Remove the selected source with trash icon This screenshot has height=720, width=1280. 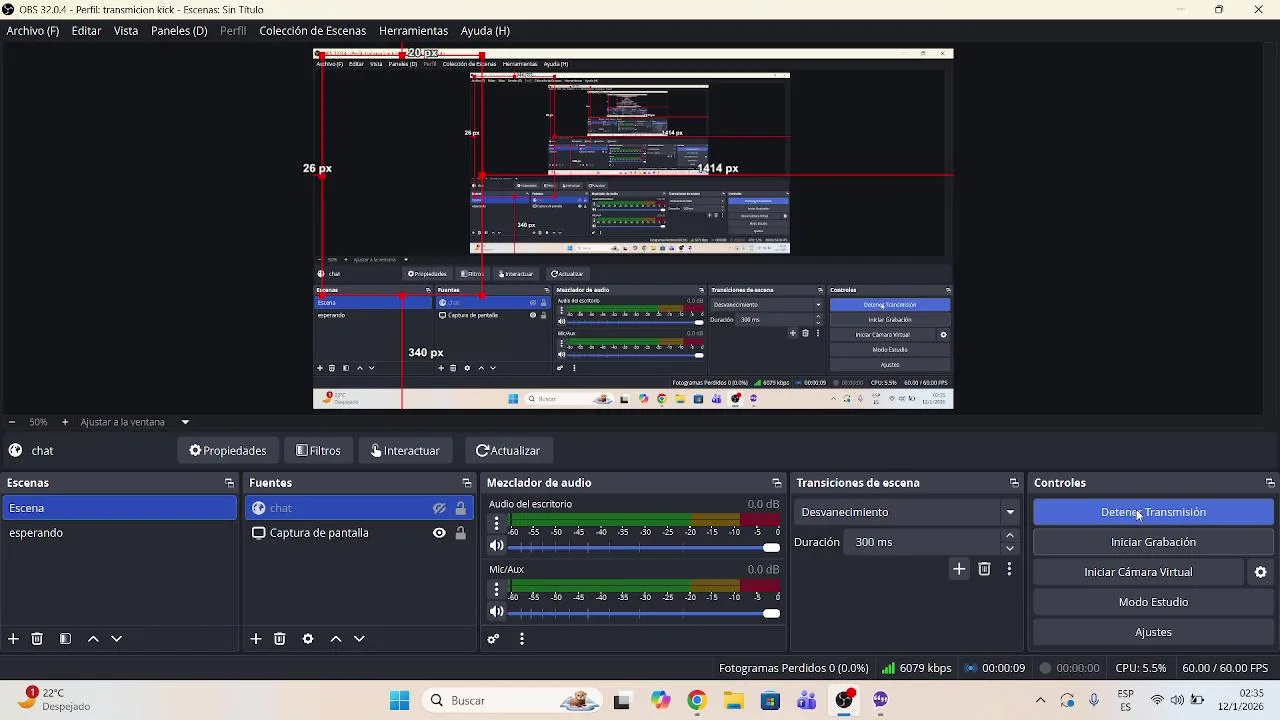[280, 639]
